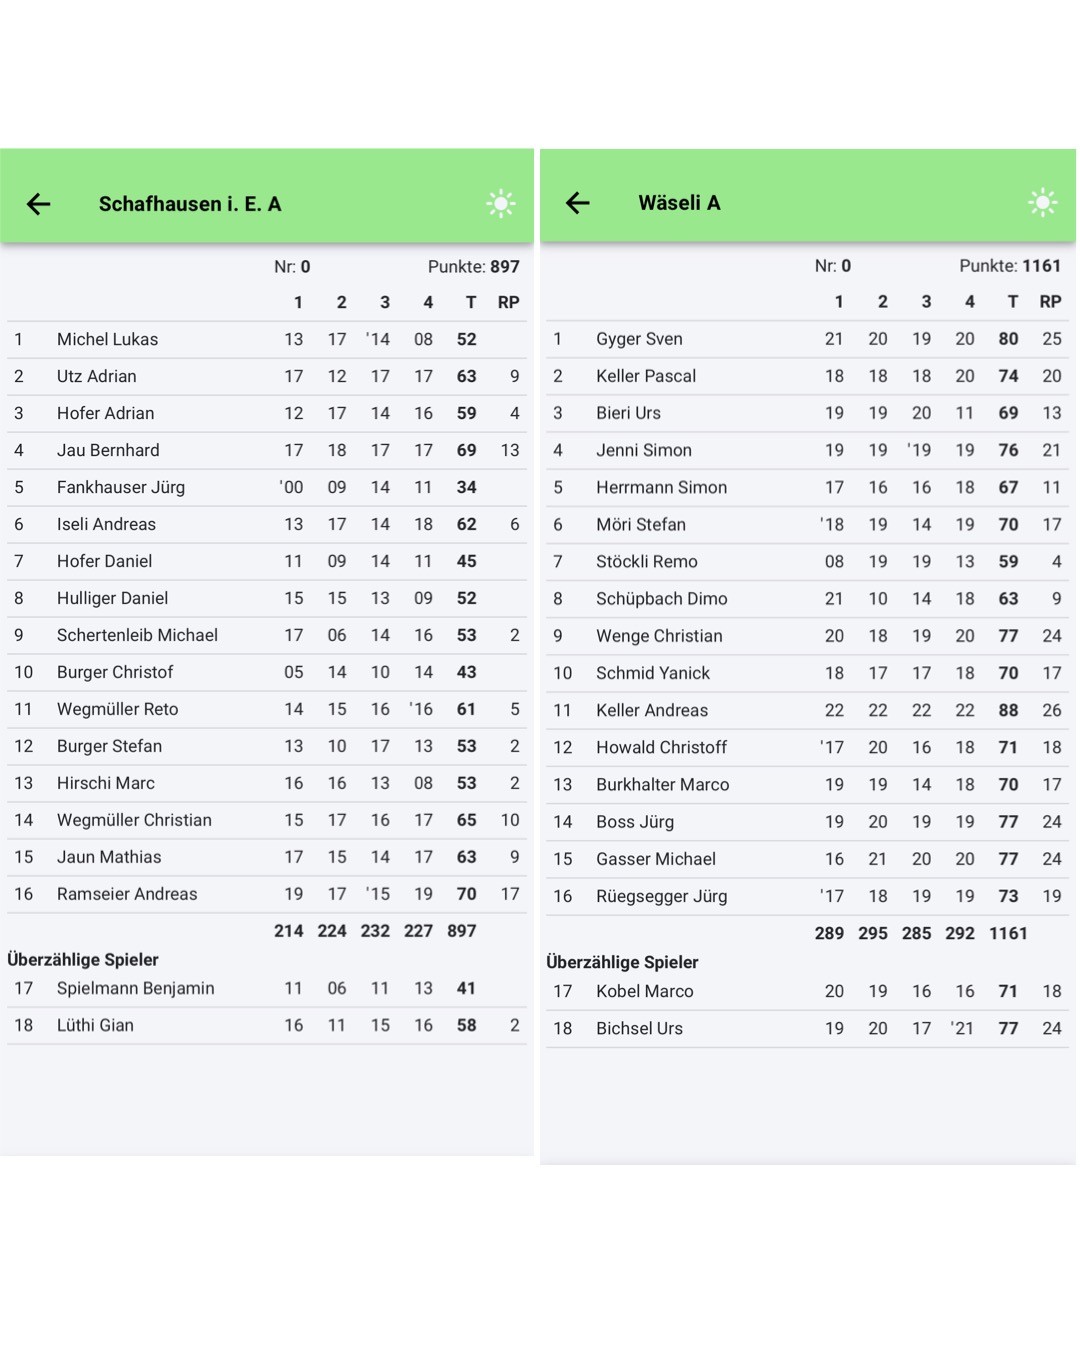This screenshot has width=1080, height=1350.
Task: Click Punkte 1161 total label
Action: (1009, 266)
